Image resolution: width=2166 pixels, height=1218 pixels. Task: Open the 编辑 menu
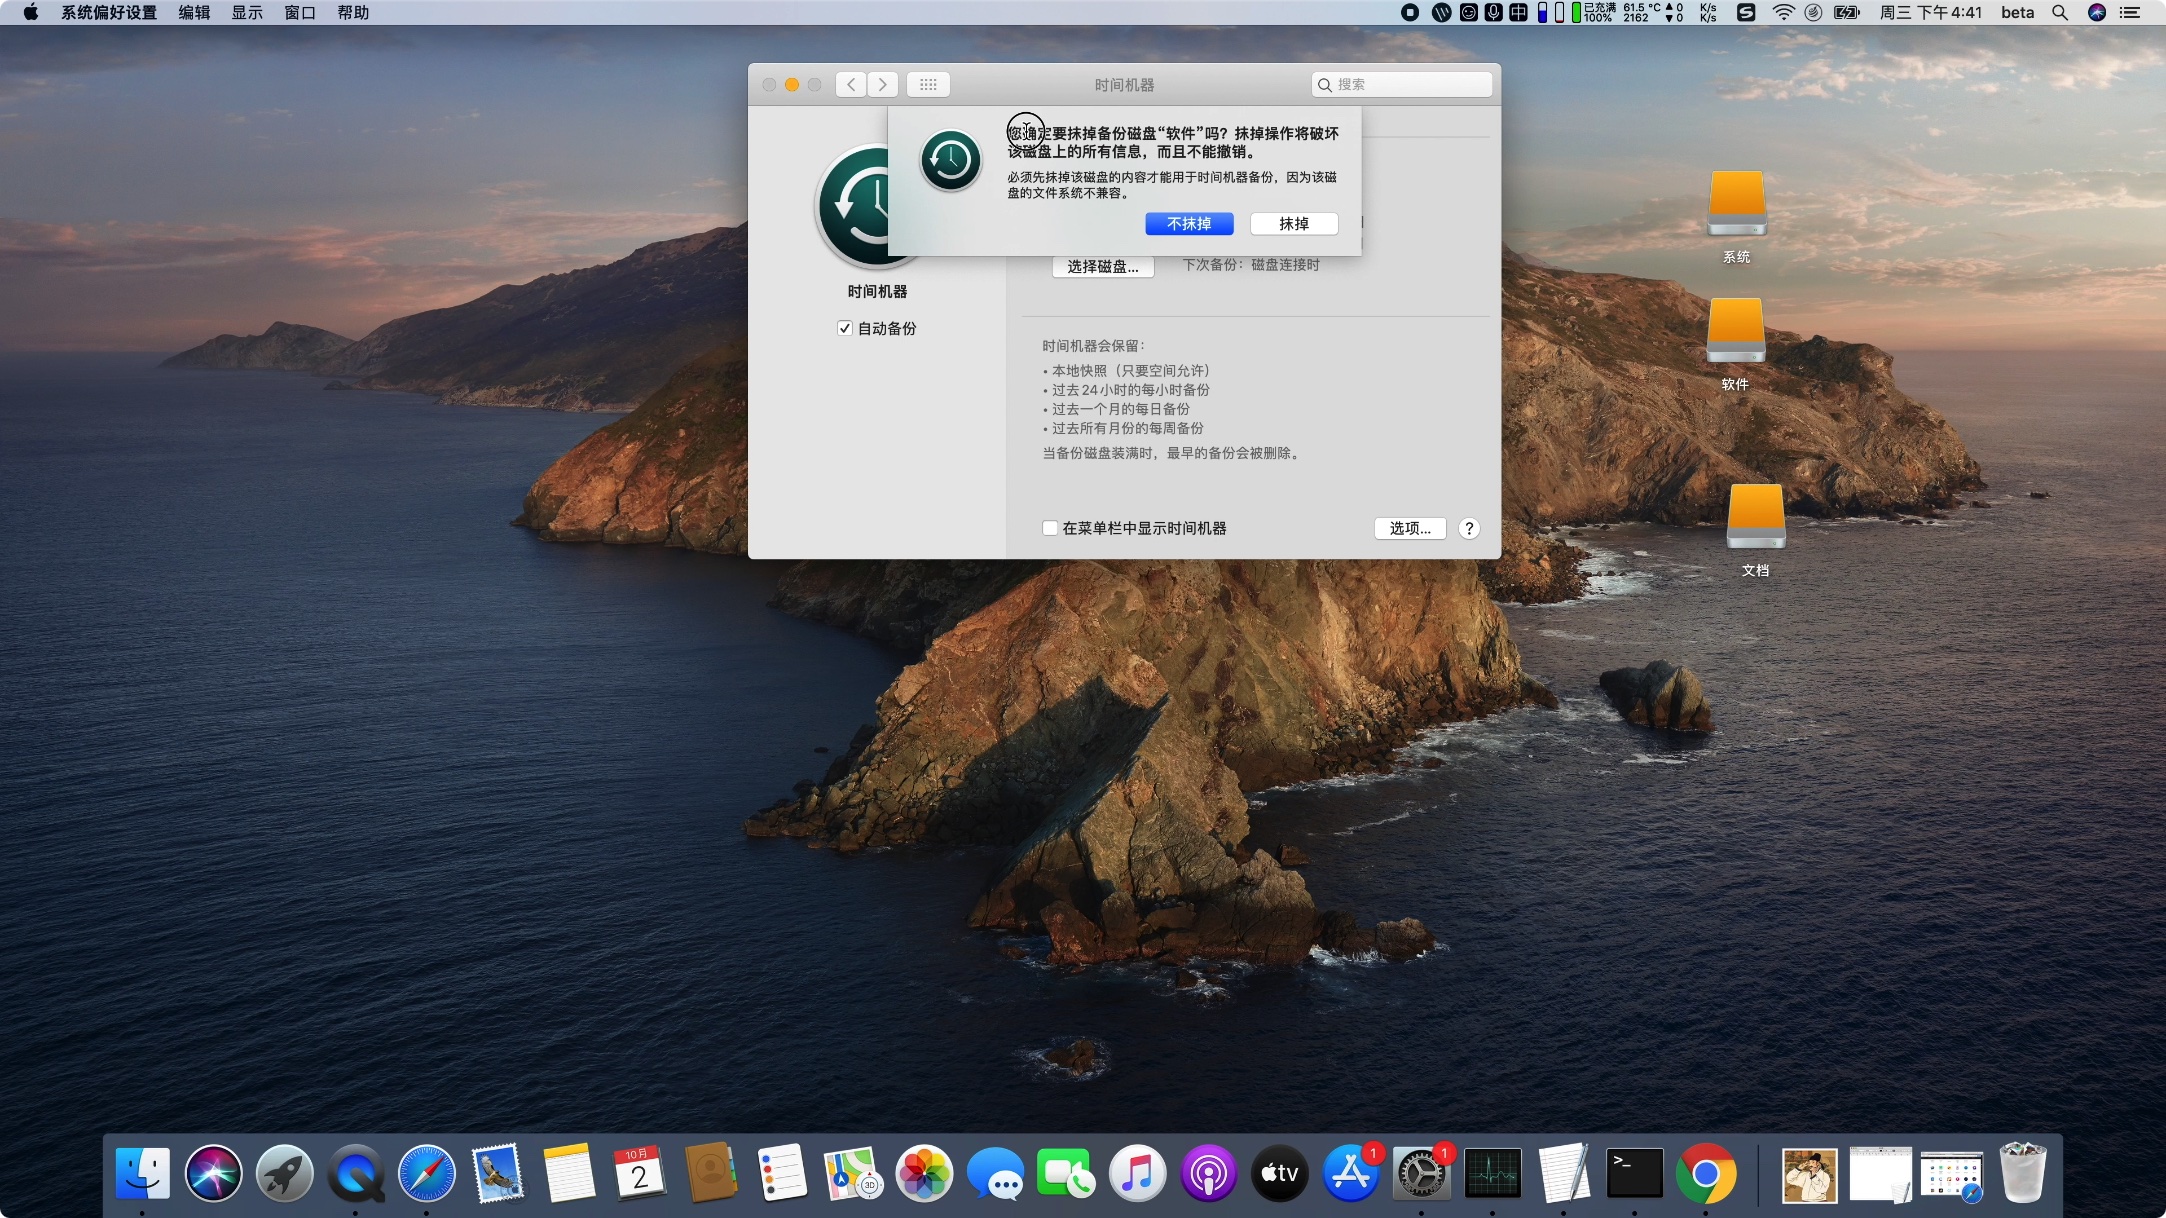pyautogui.click(x=194, y=12)
